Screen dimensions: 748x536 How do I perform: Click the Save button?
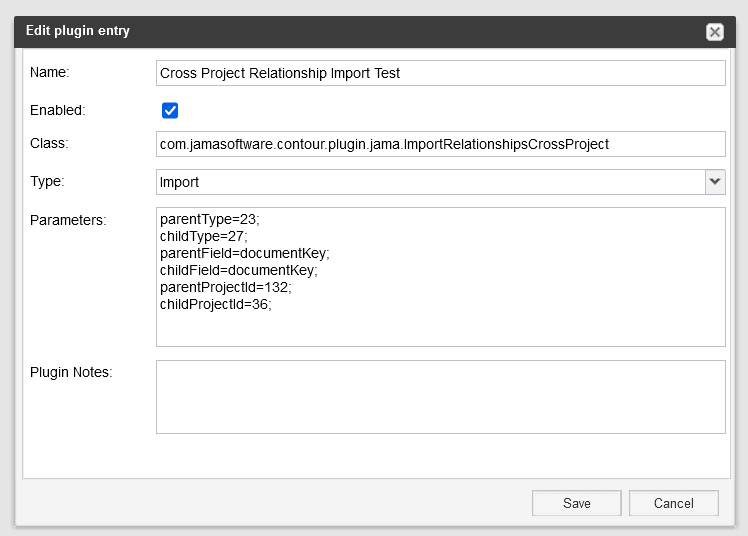coord(576,503)
